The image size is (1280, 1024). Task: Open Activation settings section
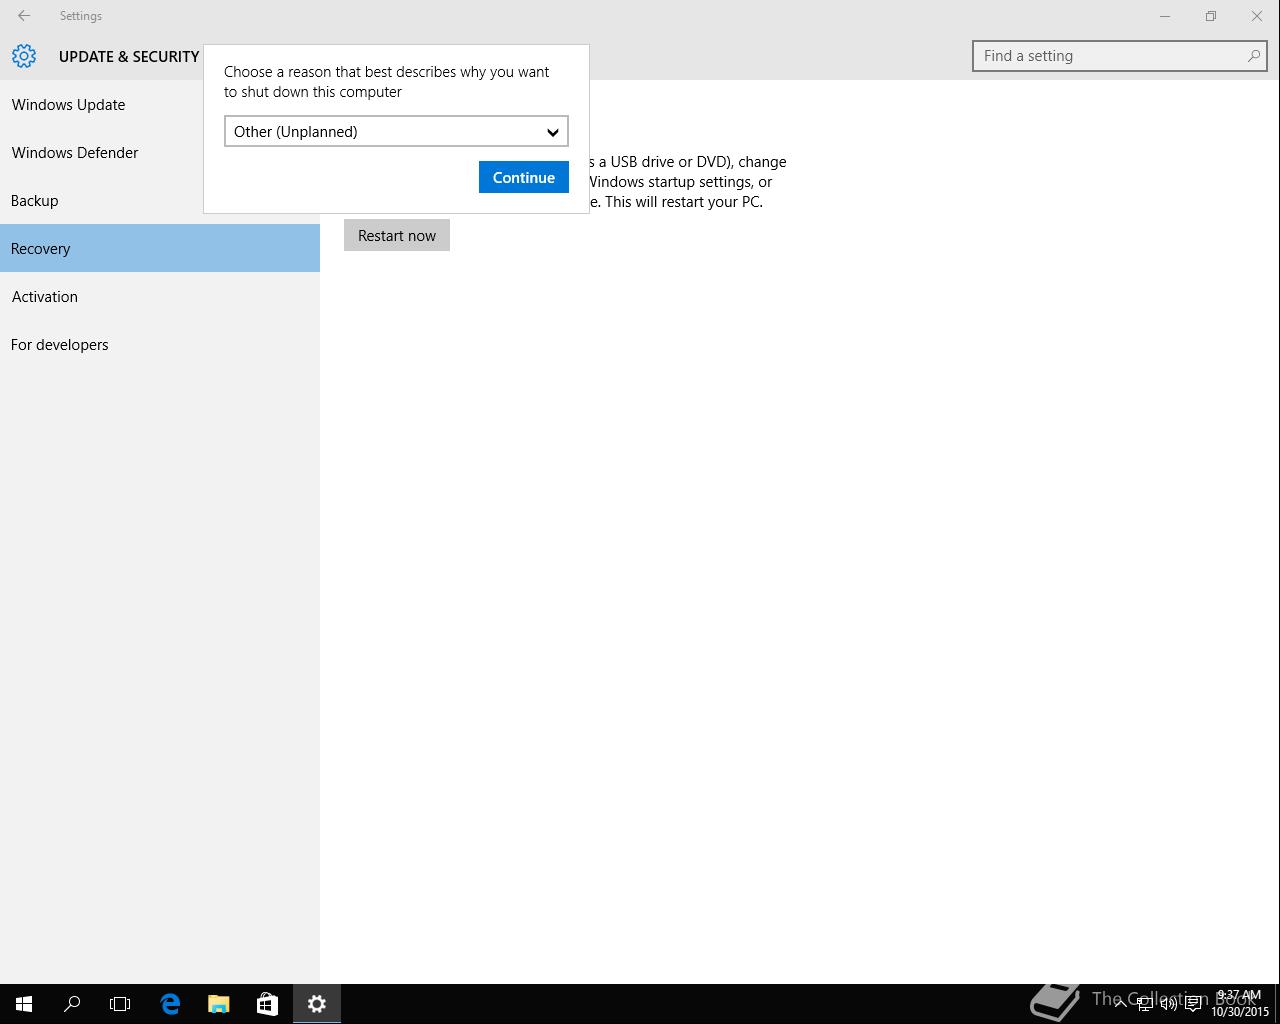(160, 296)
